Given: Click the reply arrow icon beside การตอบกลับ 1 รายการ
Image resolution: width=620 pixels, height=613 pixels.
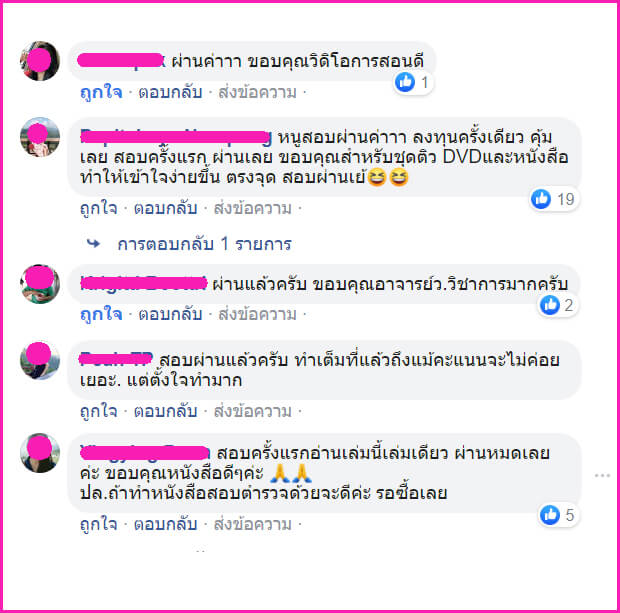Looking at the screenshot, I should click(x=93, y=243).
